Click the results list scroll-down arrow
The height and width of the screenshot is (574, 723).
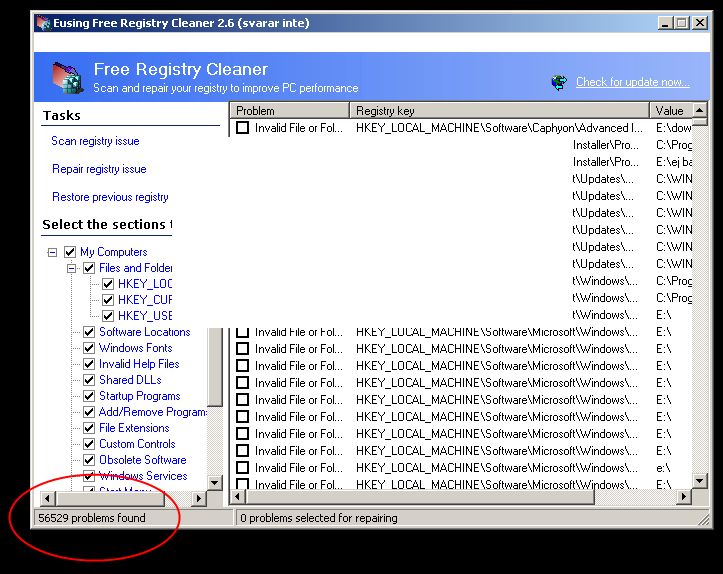699,481
